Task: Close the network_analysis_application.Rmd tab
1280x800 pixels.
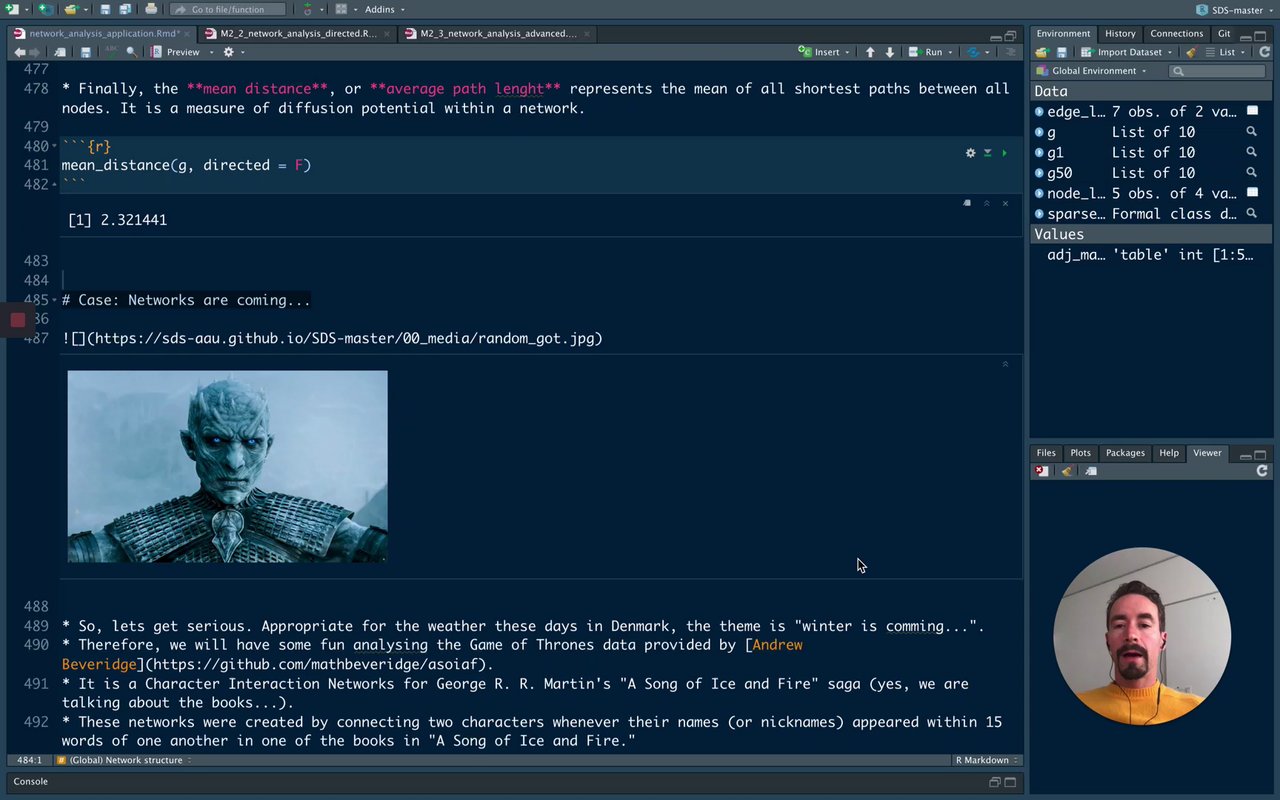Action: click(x=187, y=33)
